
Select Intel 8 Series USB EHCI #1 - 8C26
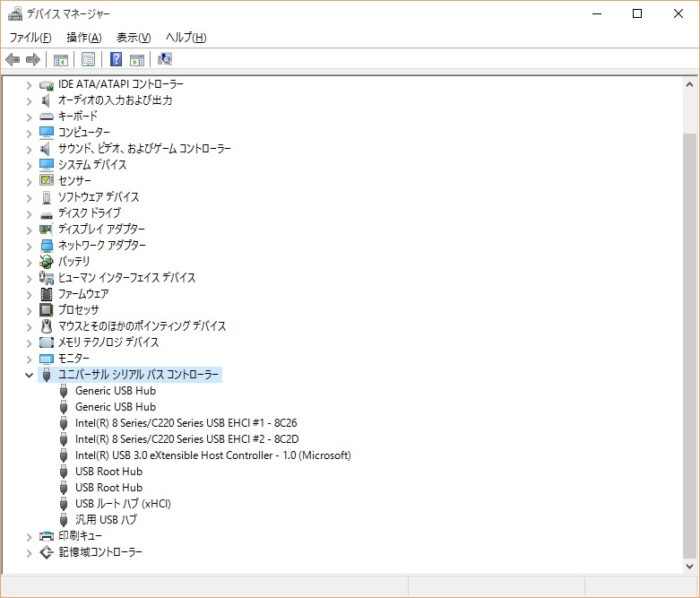point(186,423)
